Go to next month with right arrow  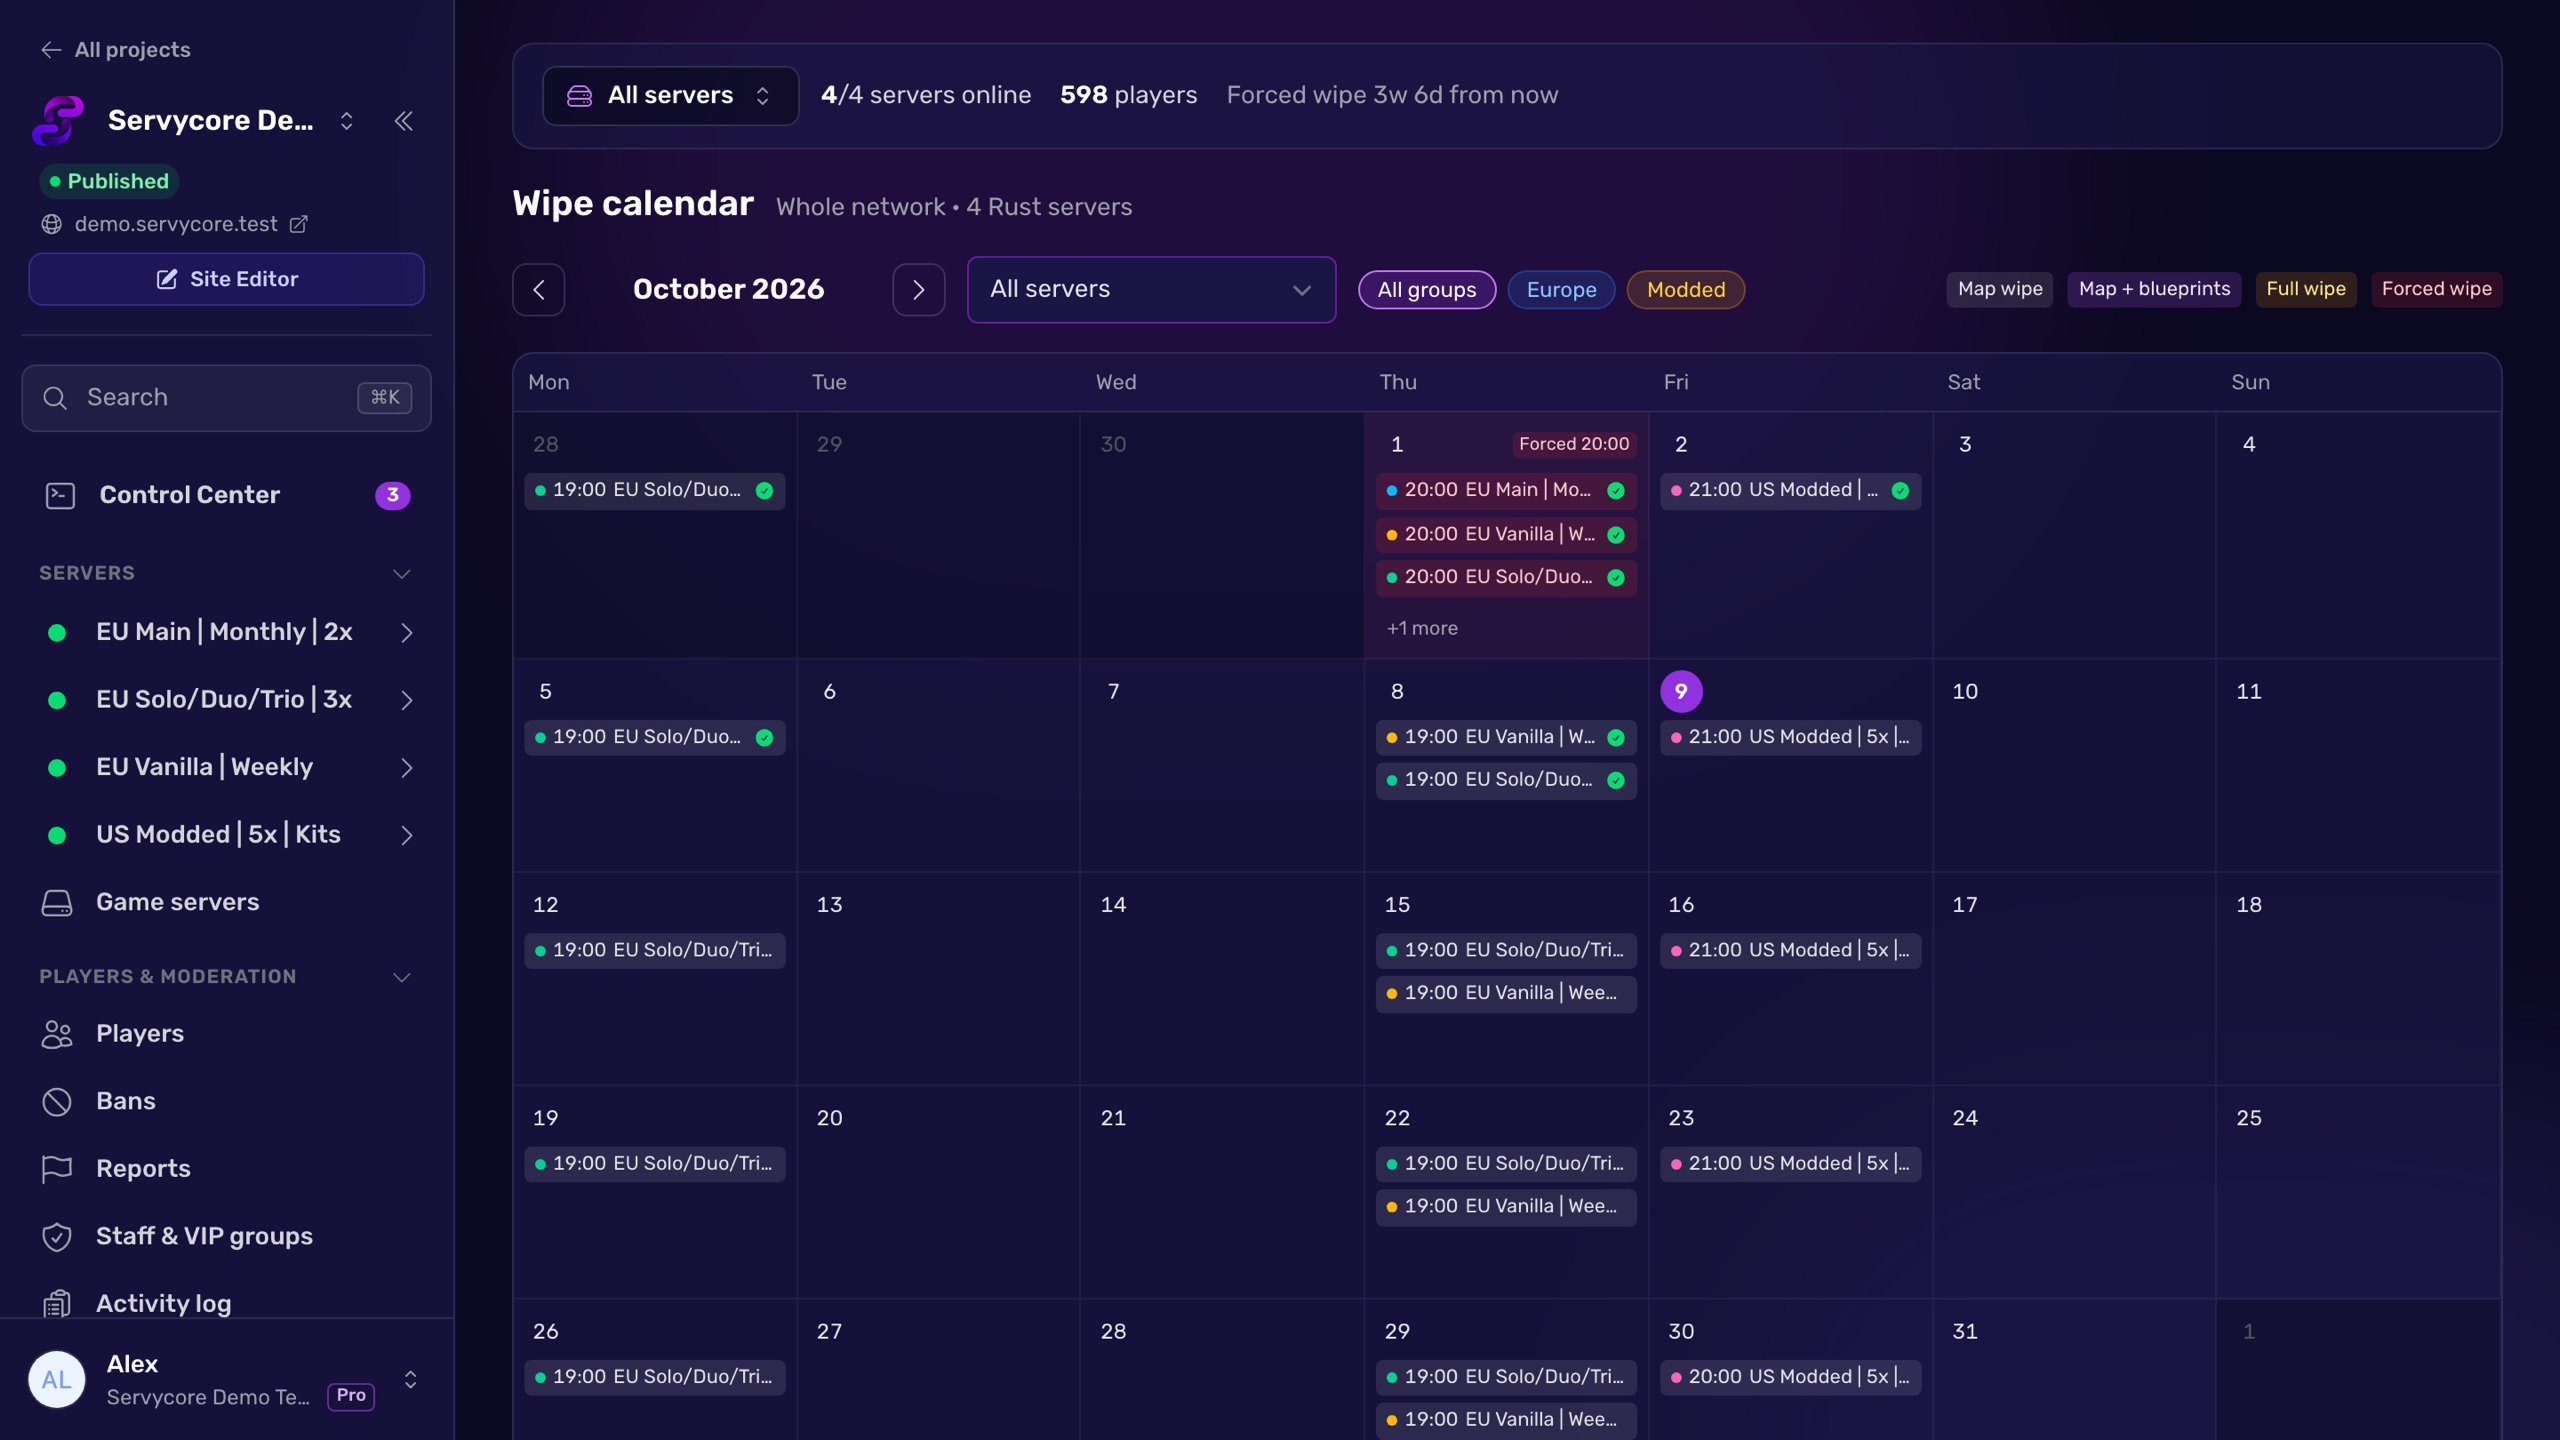[919, 290]
